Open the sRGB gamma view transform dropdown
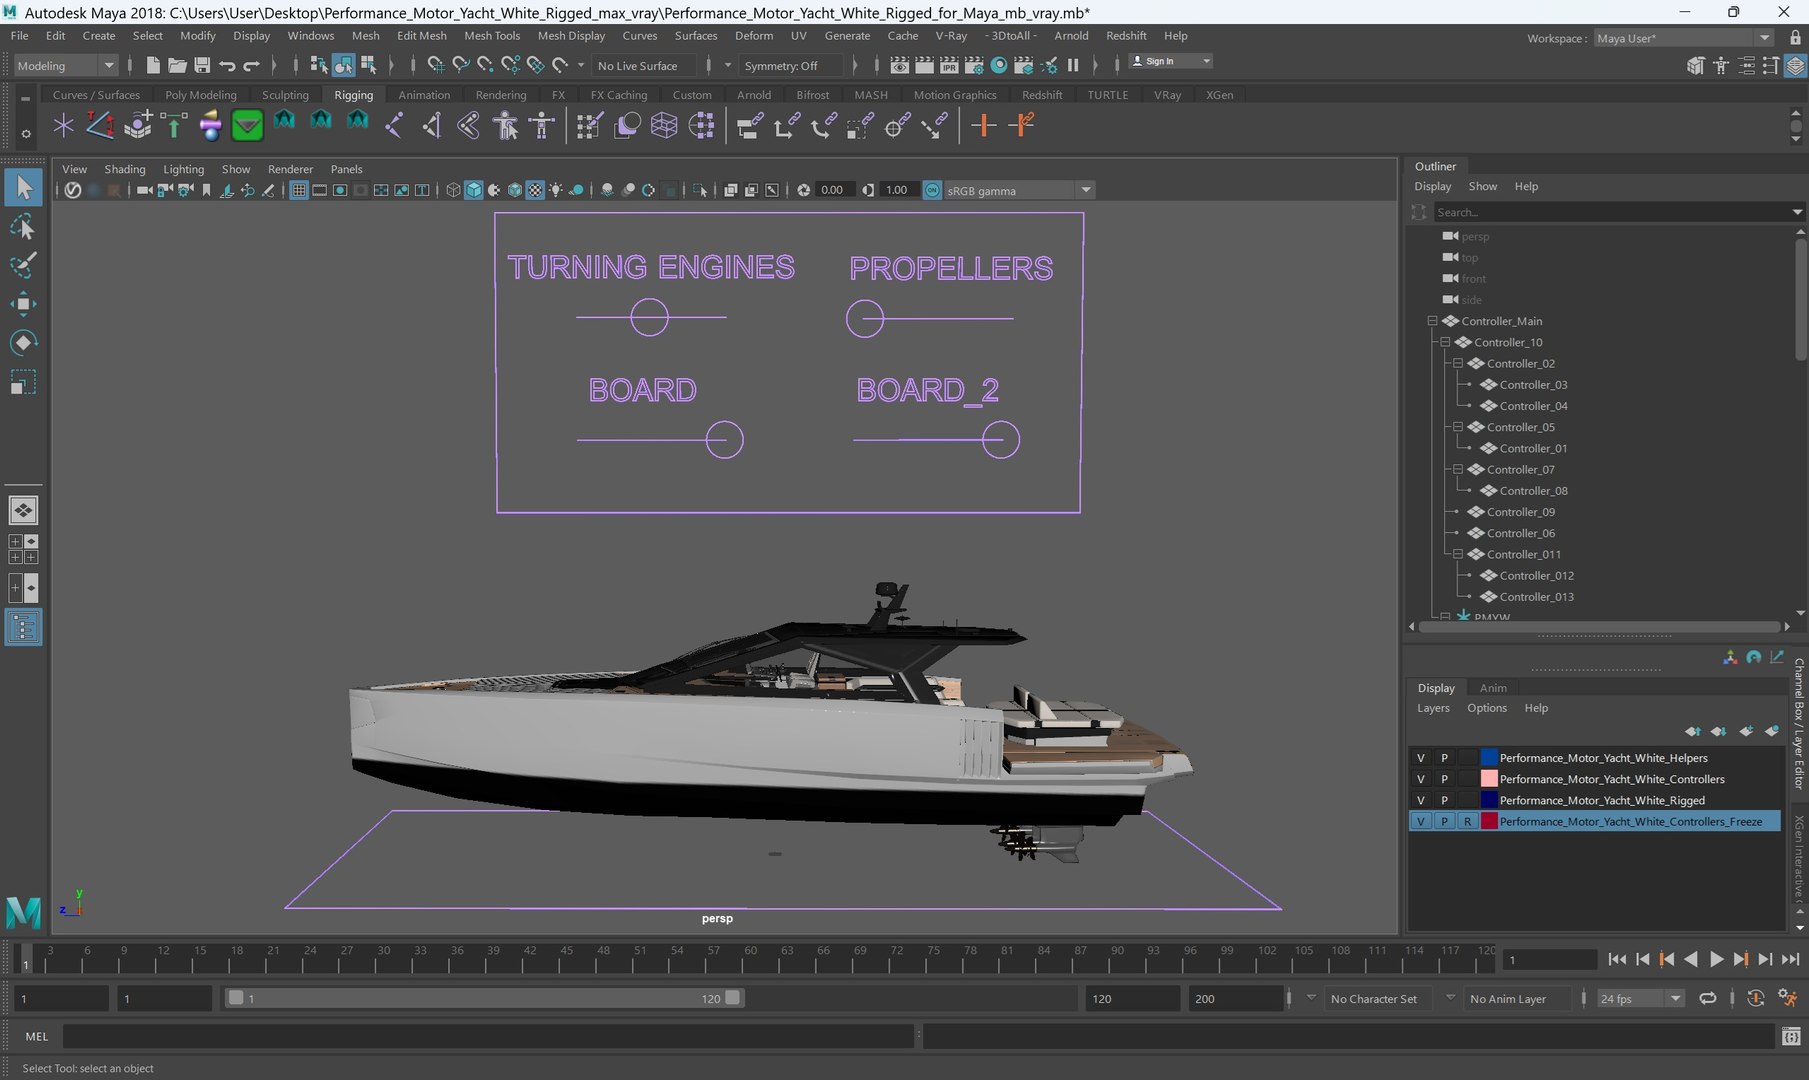This screenshot has height=1080, width=1809. point(1019,190)
